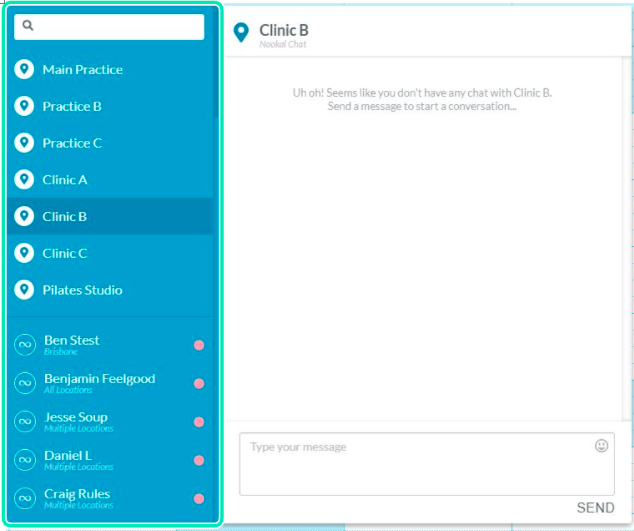Click Clinic A location pin icon
634x531 pixels.
[x=24, y=180]
